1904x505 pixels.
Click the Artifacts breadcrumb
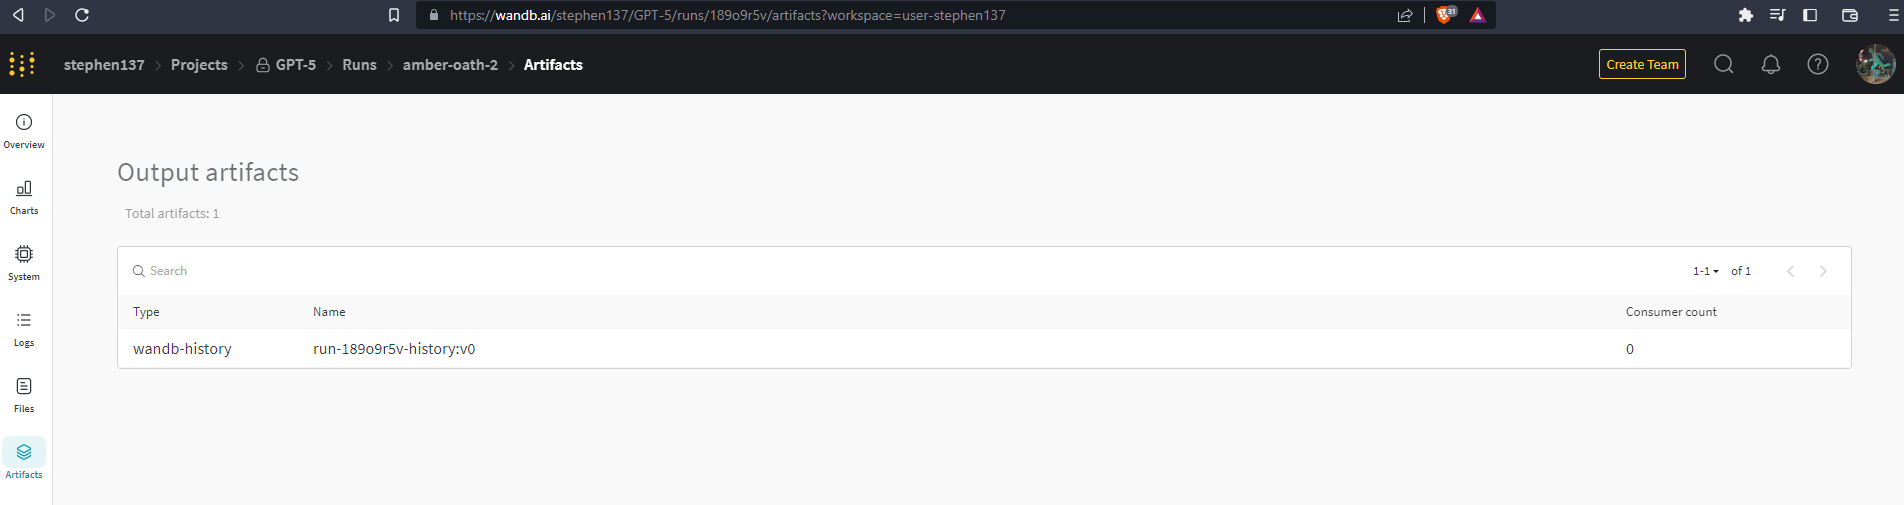pos(553,64)
